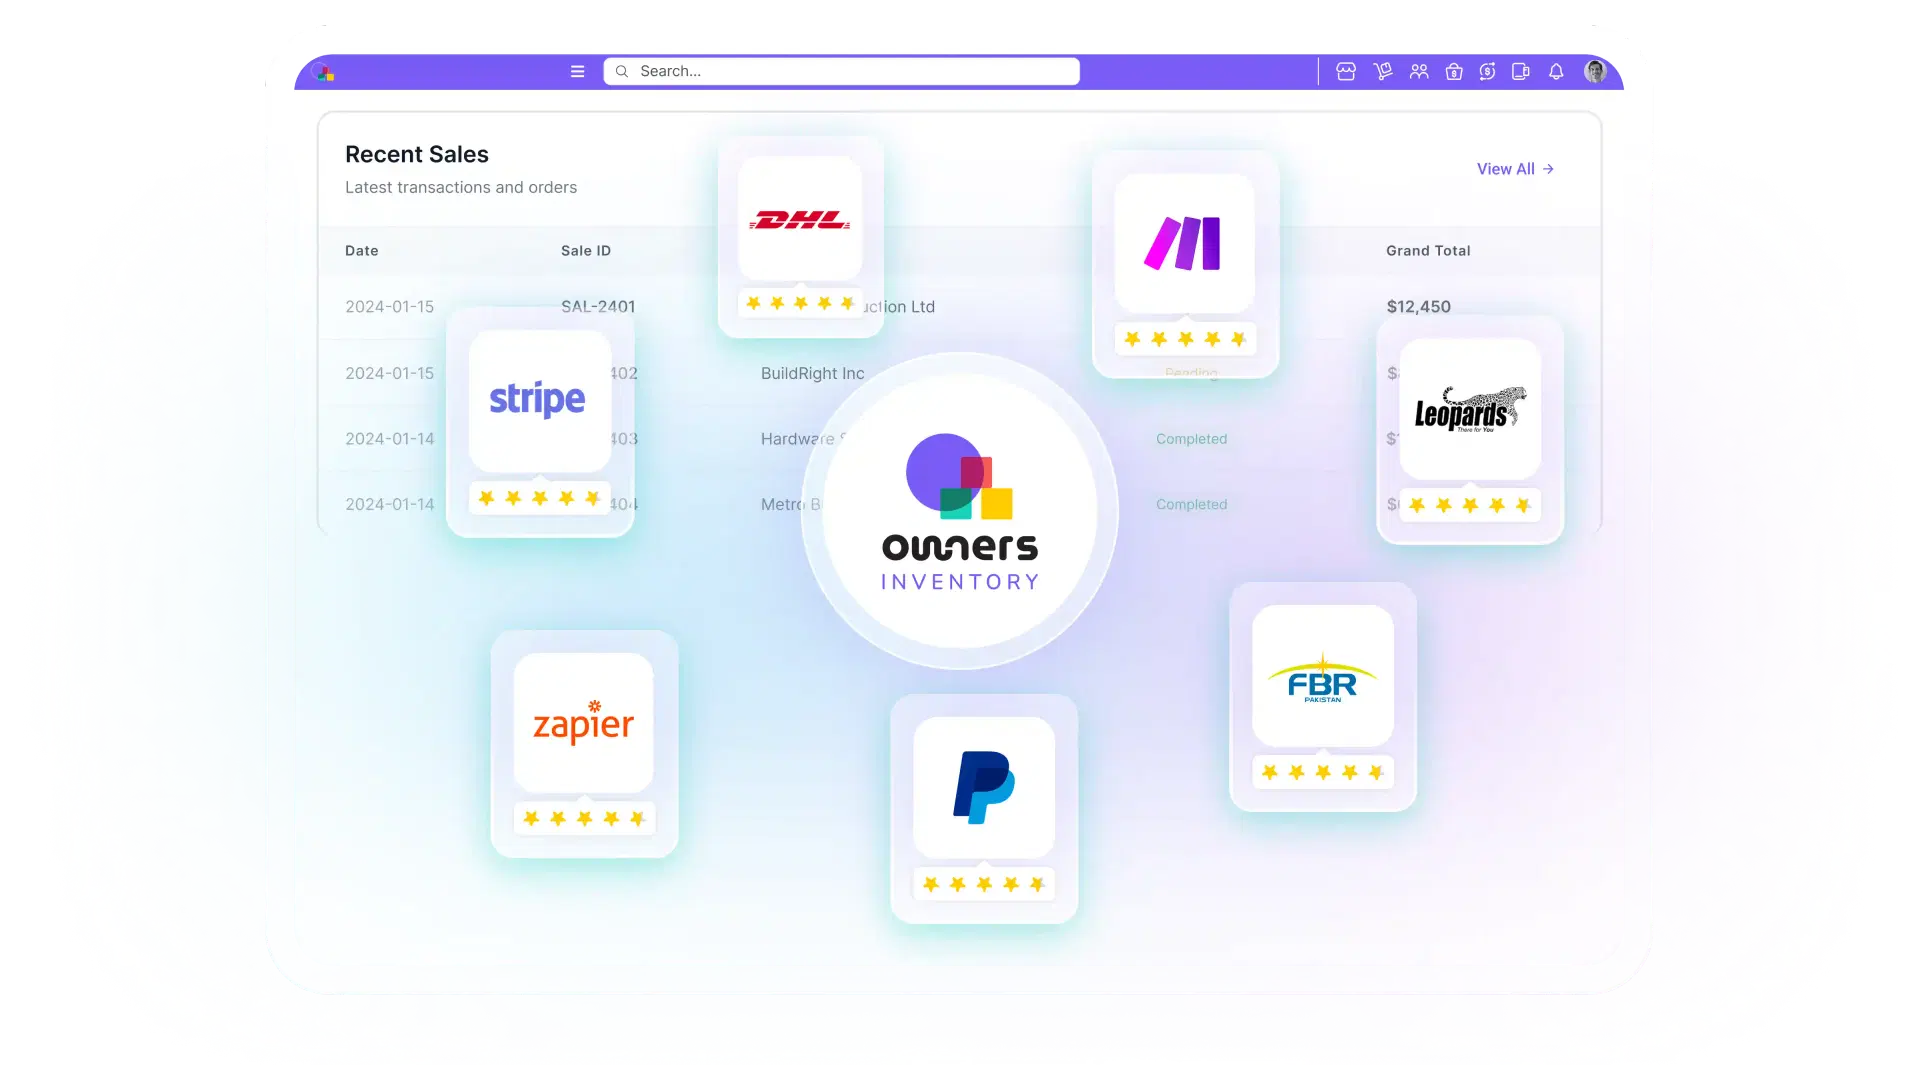This screenshot has width=1920, height=1065.
Task: Select the Stripe integration card
Action: (539, 400)
